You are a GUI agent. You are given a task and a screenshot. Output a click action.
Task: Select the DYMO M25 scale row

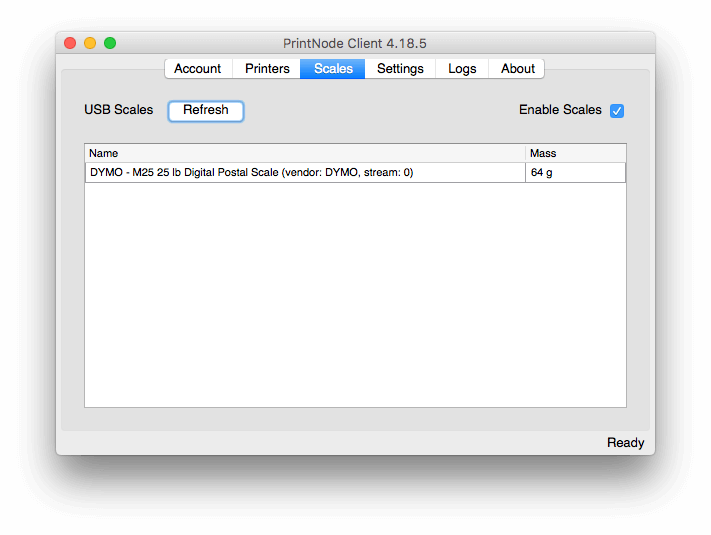click(355, 172)
